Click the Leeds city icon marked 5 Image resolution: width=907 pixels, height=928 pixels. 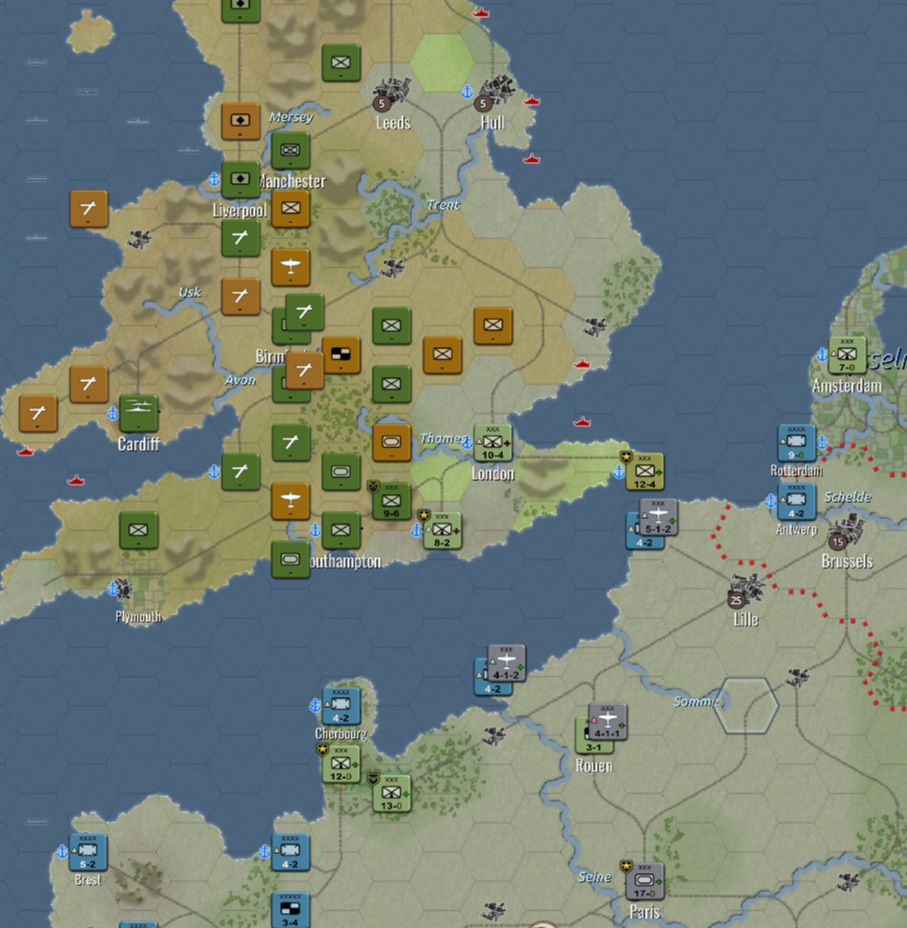[x=390, y=94]
